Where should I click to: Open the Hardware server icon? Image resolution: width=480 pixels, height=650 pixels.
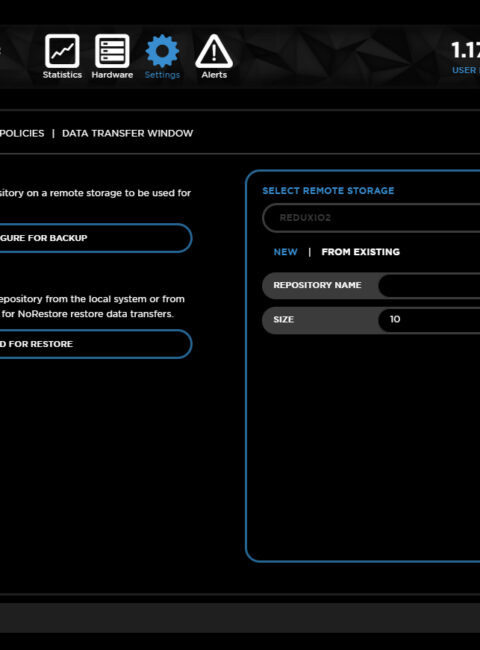112,51
